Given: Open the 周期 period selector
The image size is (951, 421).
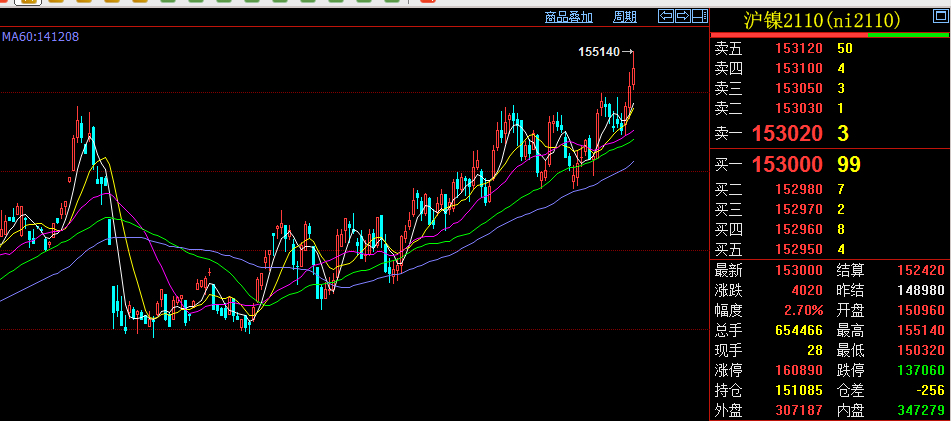Looking at the screenshot, I should (x=624, y=17).
